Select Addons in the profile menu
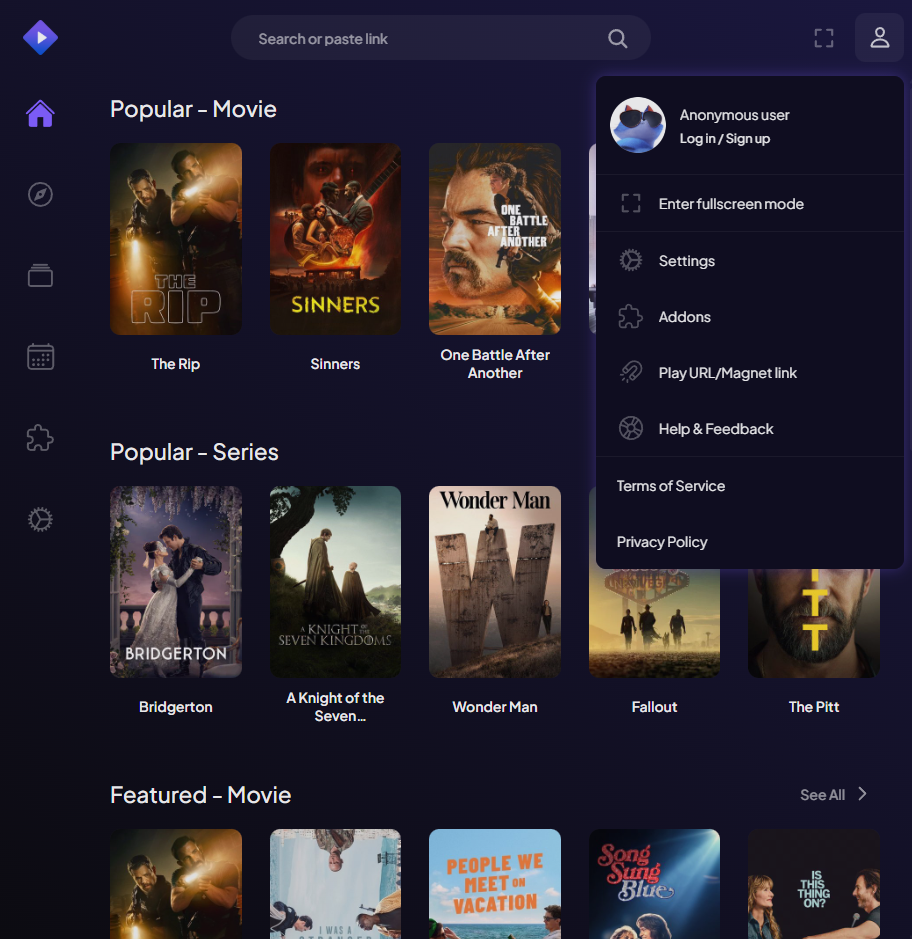The height and width of the screenshot is (939, 912). (684, 317)
